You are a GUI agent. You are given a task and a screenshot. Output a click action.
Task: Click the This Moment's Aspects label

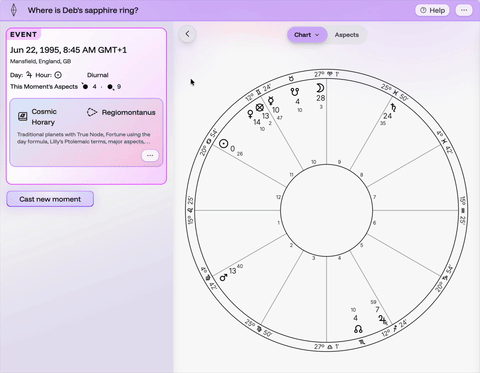(44, 87)
